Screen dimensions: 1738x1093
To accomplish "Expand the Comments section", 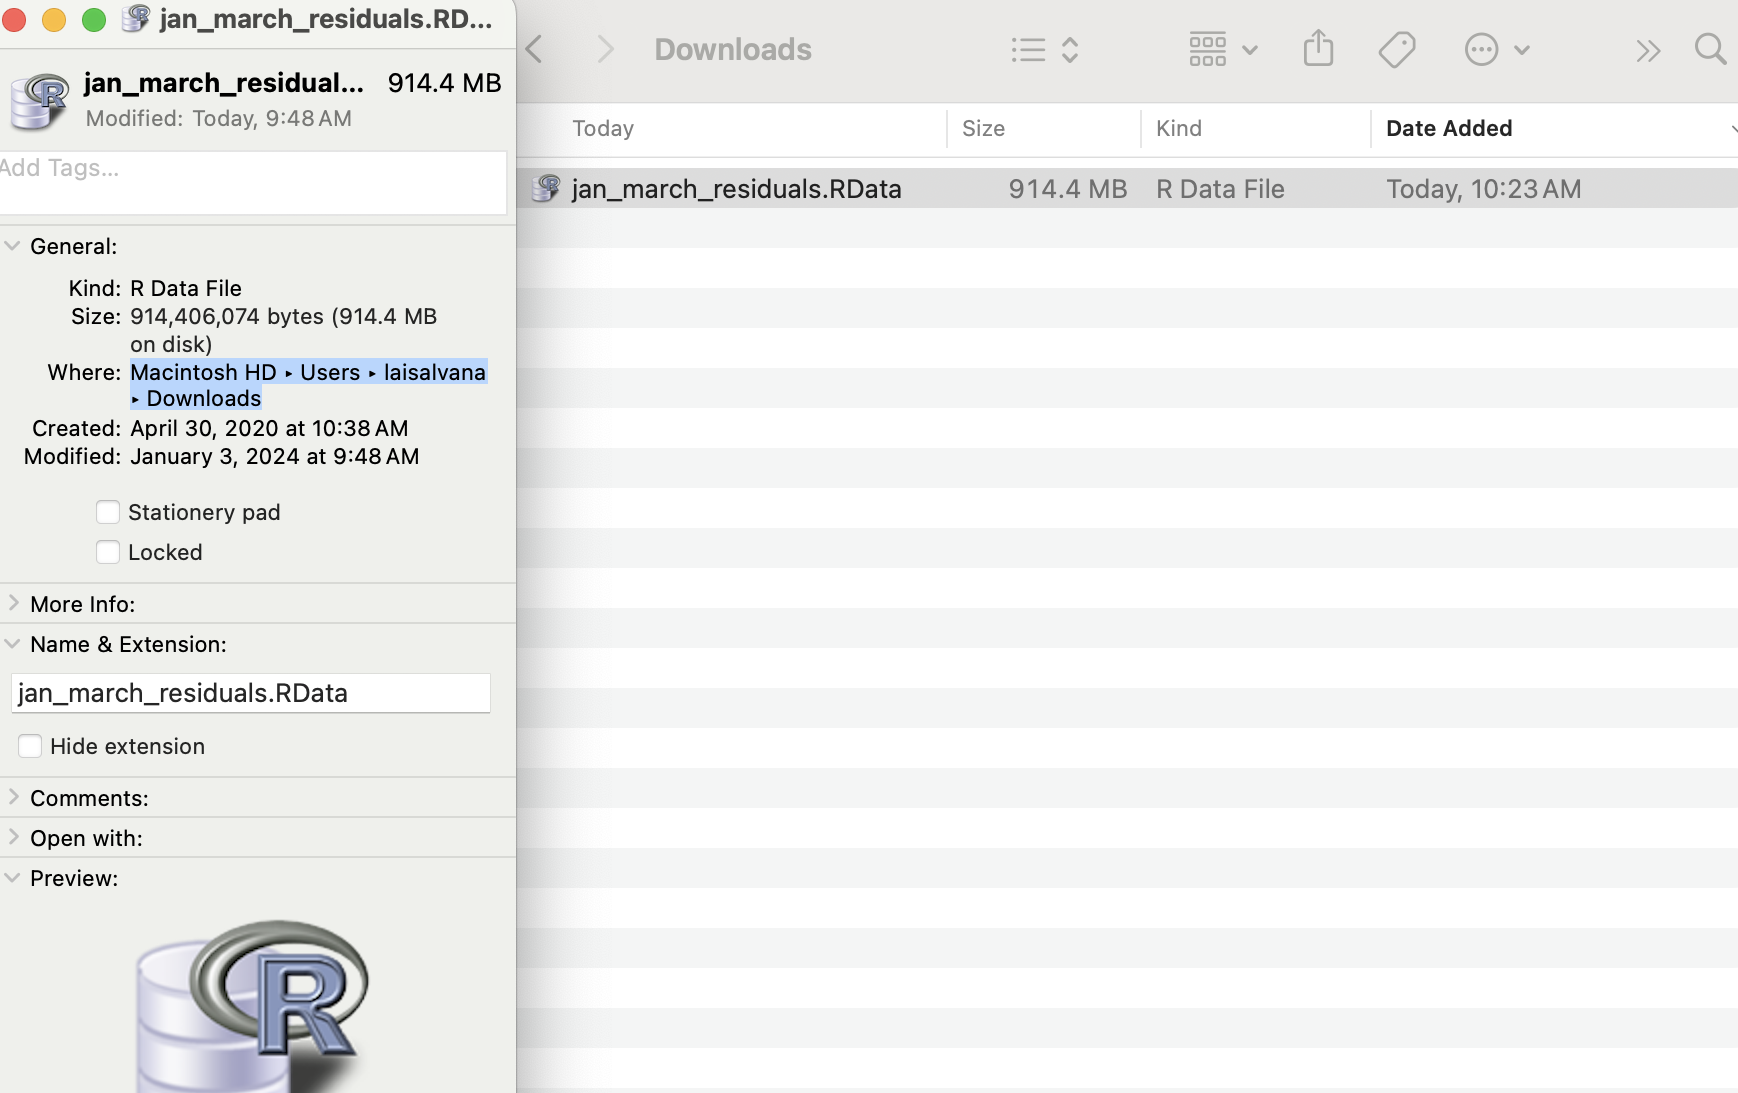I will (x=13, y=797).
